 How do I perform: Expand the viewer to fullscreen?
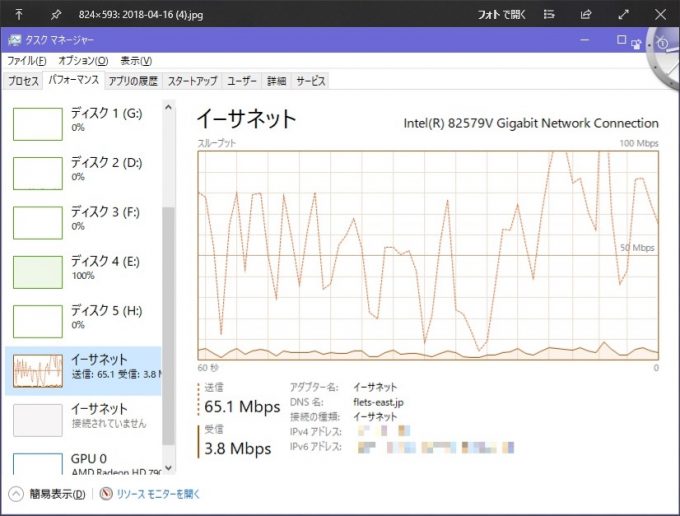623,14
